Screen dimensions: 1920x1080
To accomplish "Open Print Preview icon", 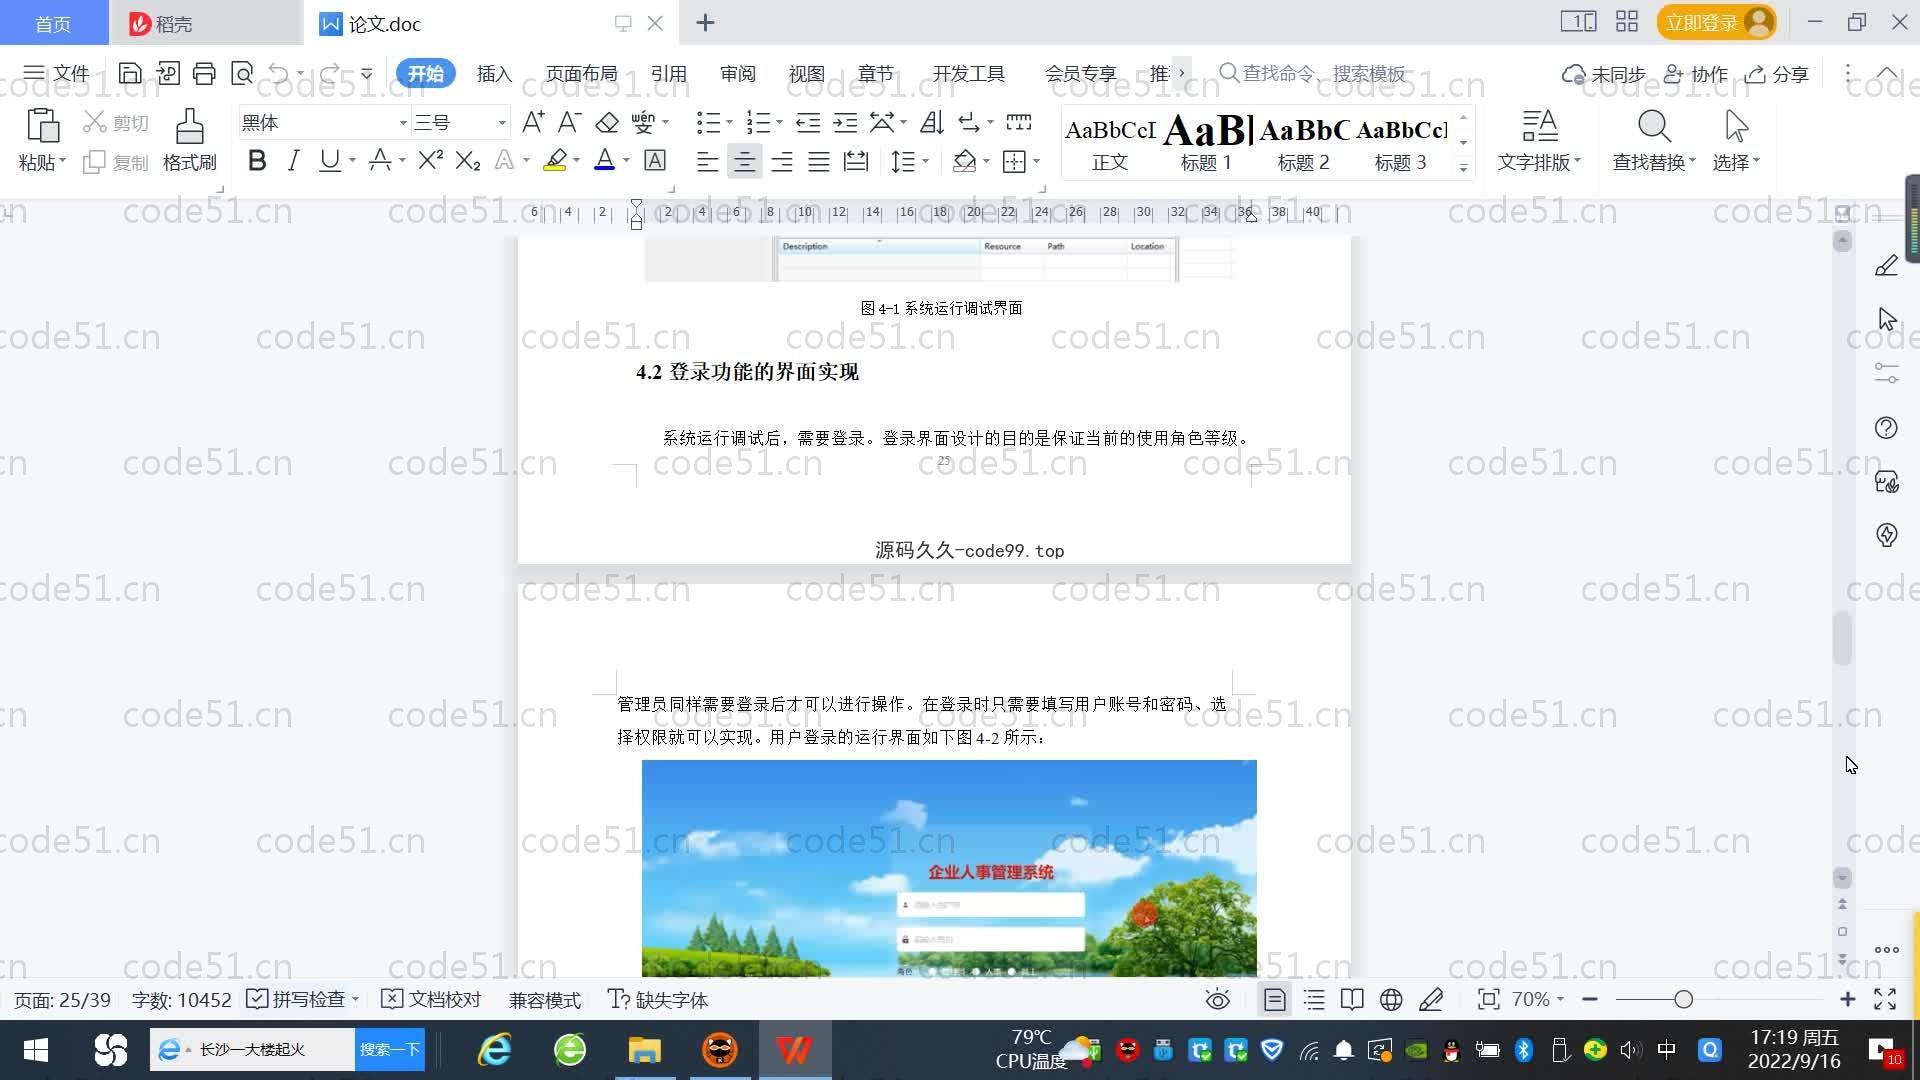I will [x=241, y=73].
